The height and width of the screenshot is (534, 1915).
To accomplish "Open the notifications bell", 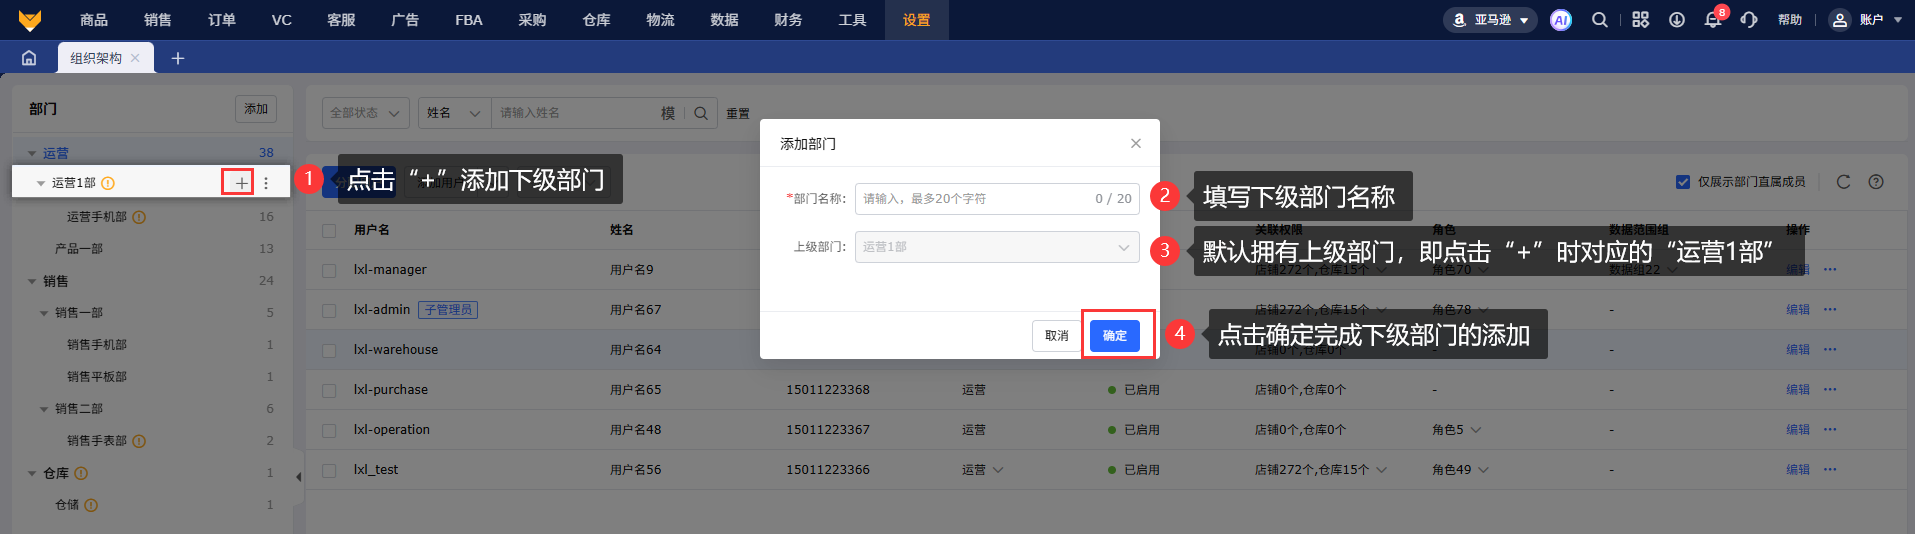I will tap(1713, 20).
